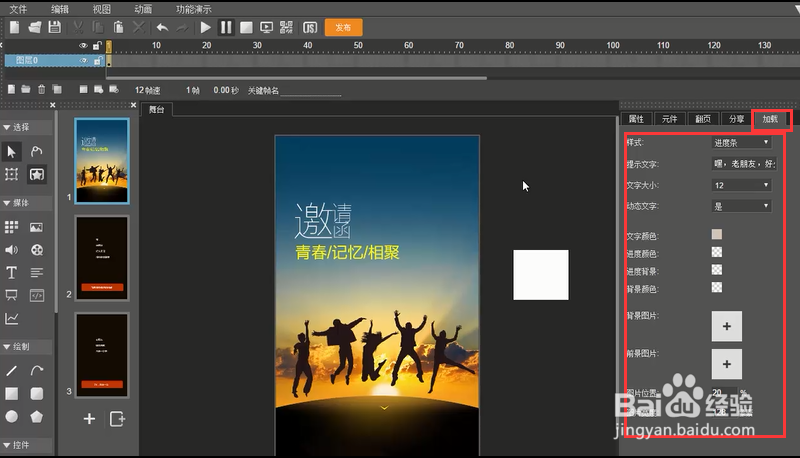Open the 视图 menu
The image size is (800, 458).
102,9
